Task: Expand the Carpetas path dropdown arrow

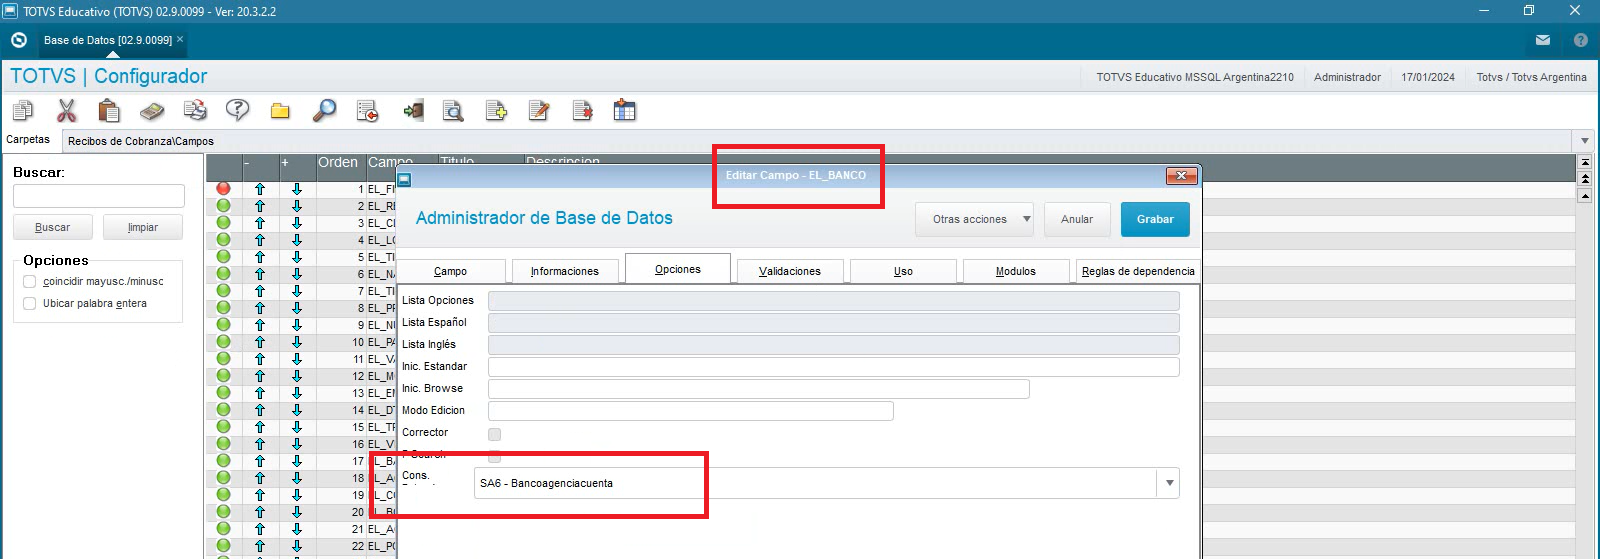Action: [x=1584, y=141]
